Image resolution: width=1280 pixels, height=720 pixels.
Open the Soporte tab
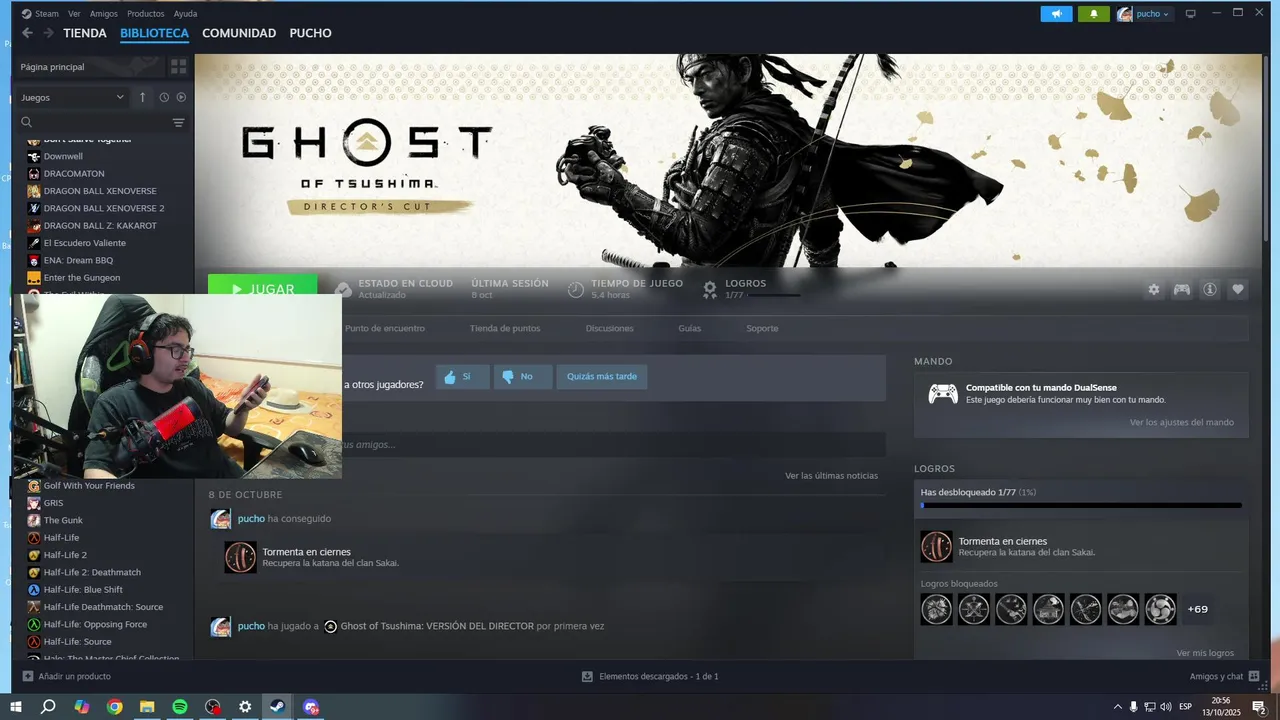coord(762,328)
